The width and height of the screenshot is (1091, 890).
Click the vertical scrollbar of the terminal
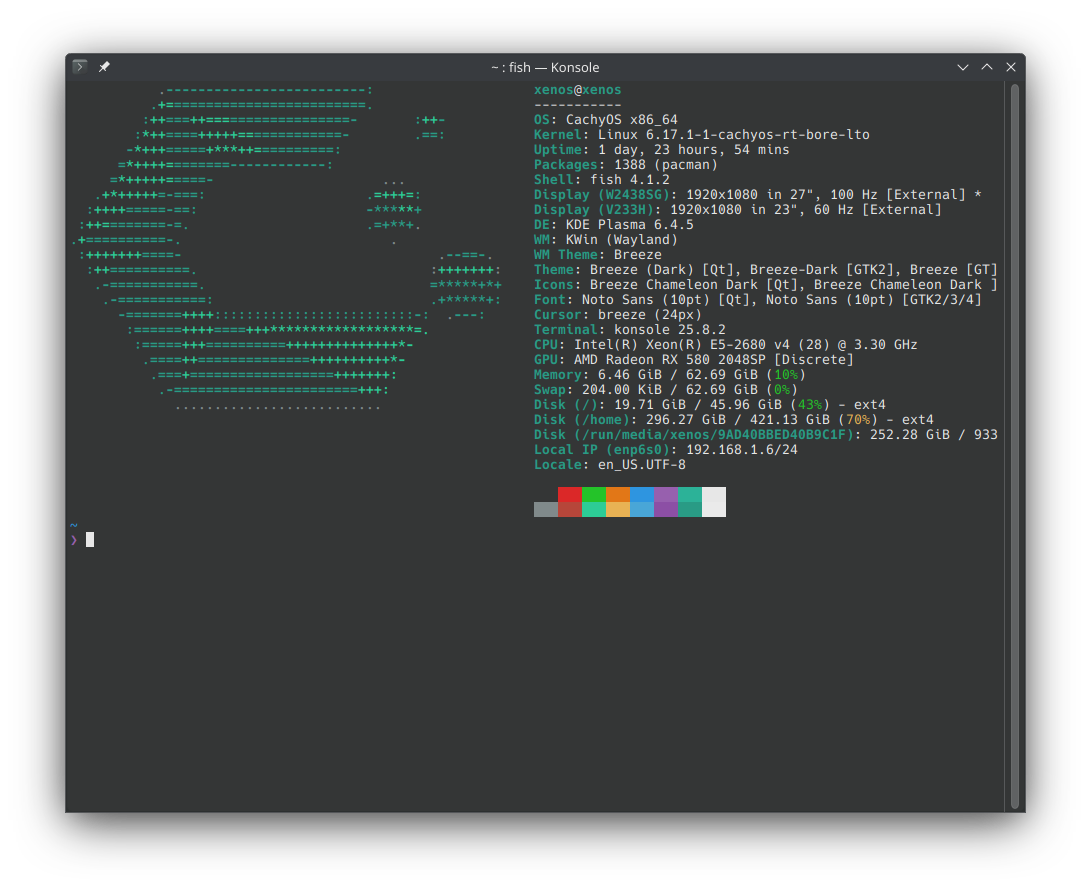click(x=1015, y=445)
